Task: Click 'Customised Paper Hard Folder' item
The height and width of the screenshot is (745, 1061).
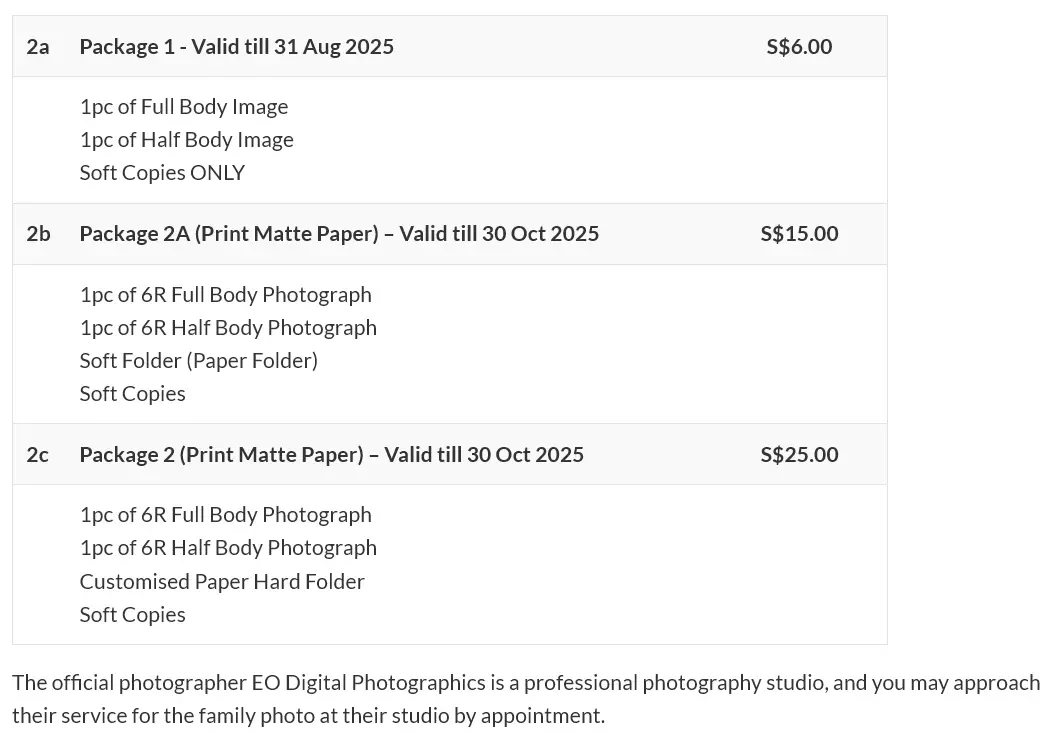Action: 222,581
